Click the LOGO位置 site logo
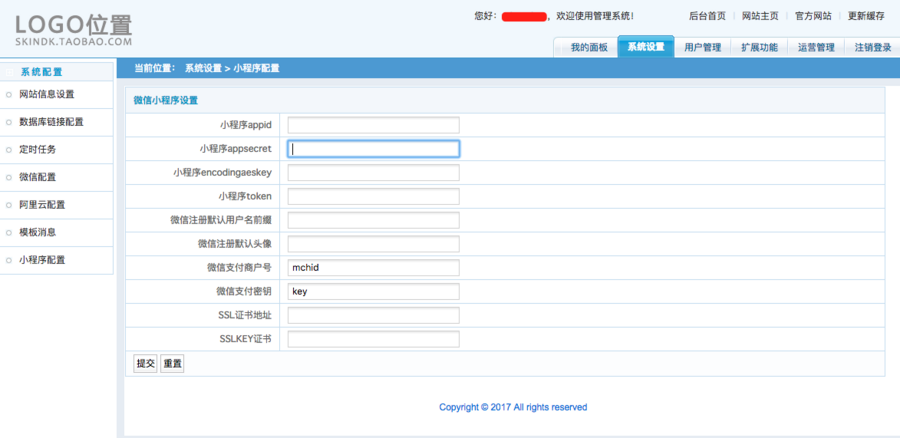The image size is (900, 438). tap(73, 29)
